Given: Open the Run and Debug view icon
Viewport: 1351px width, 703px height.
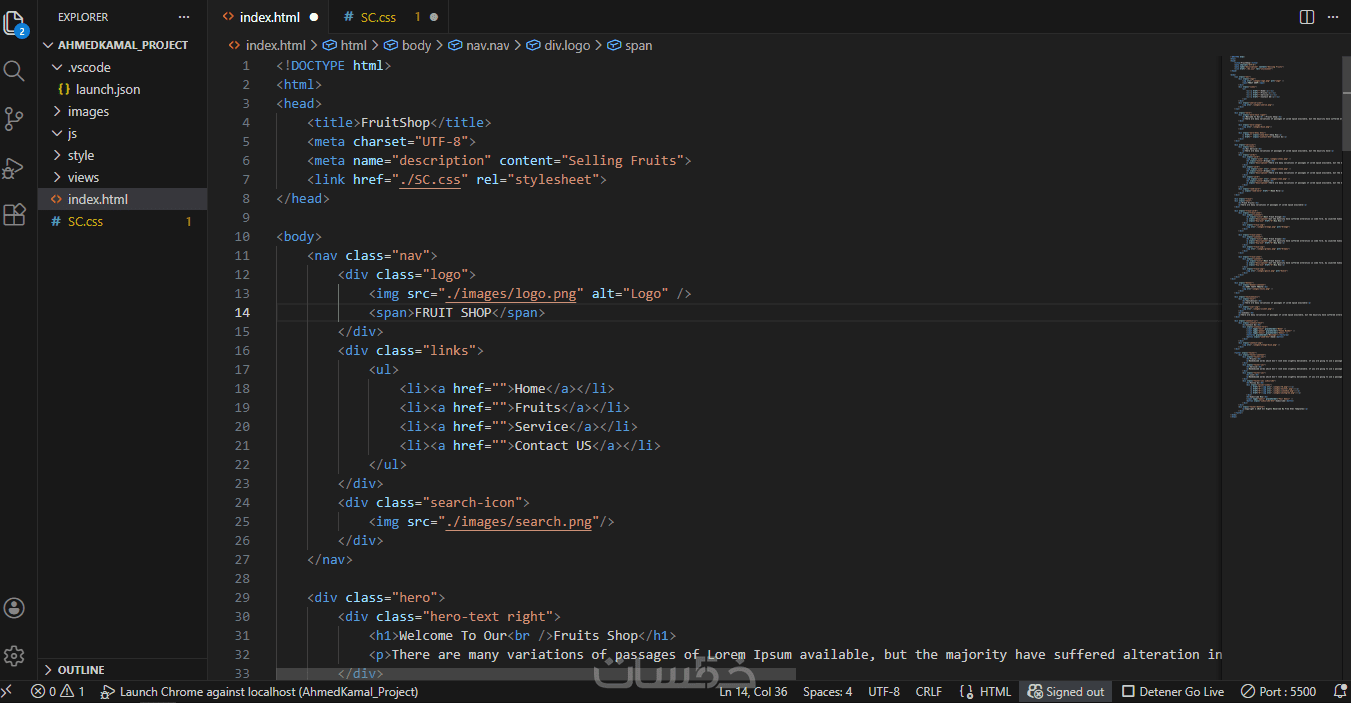Looking at the screenshot, I should (14, 167).
